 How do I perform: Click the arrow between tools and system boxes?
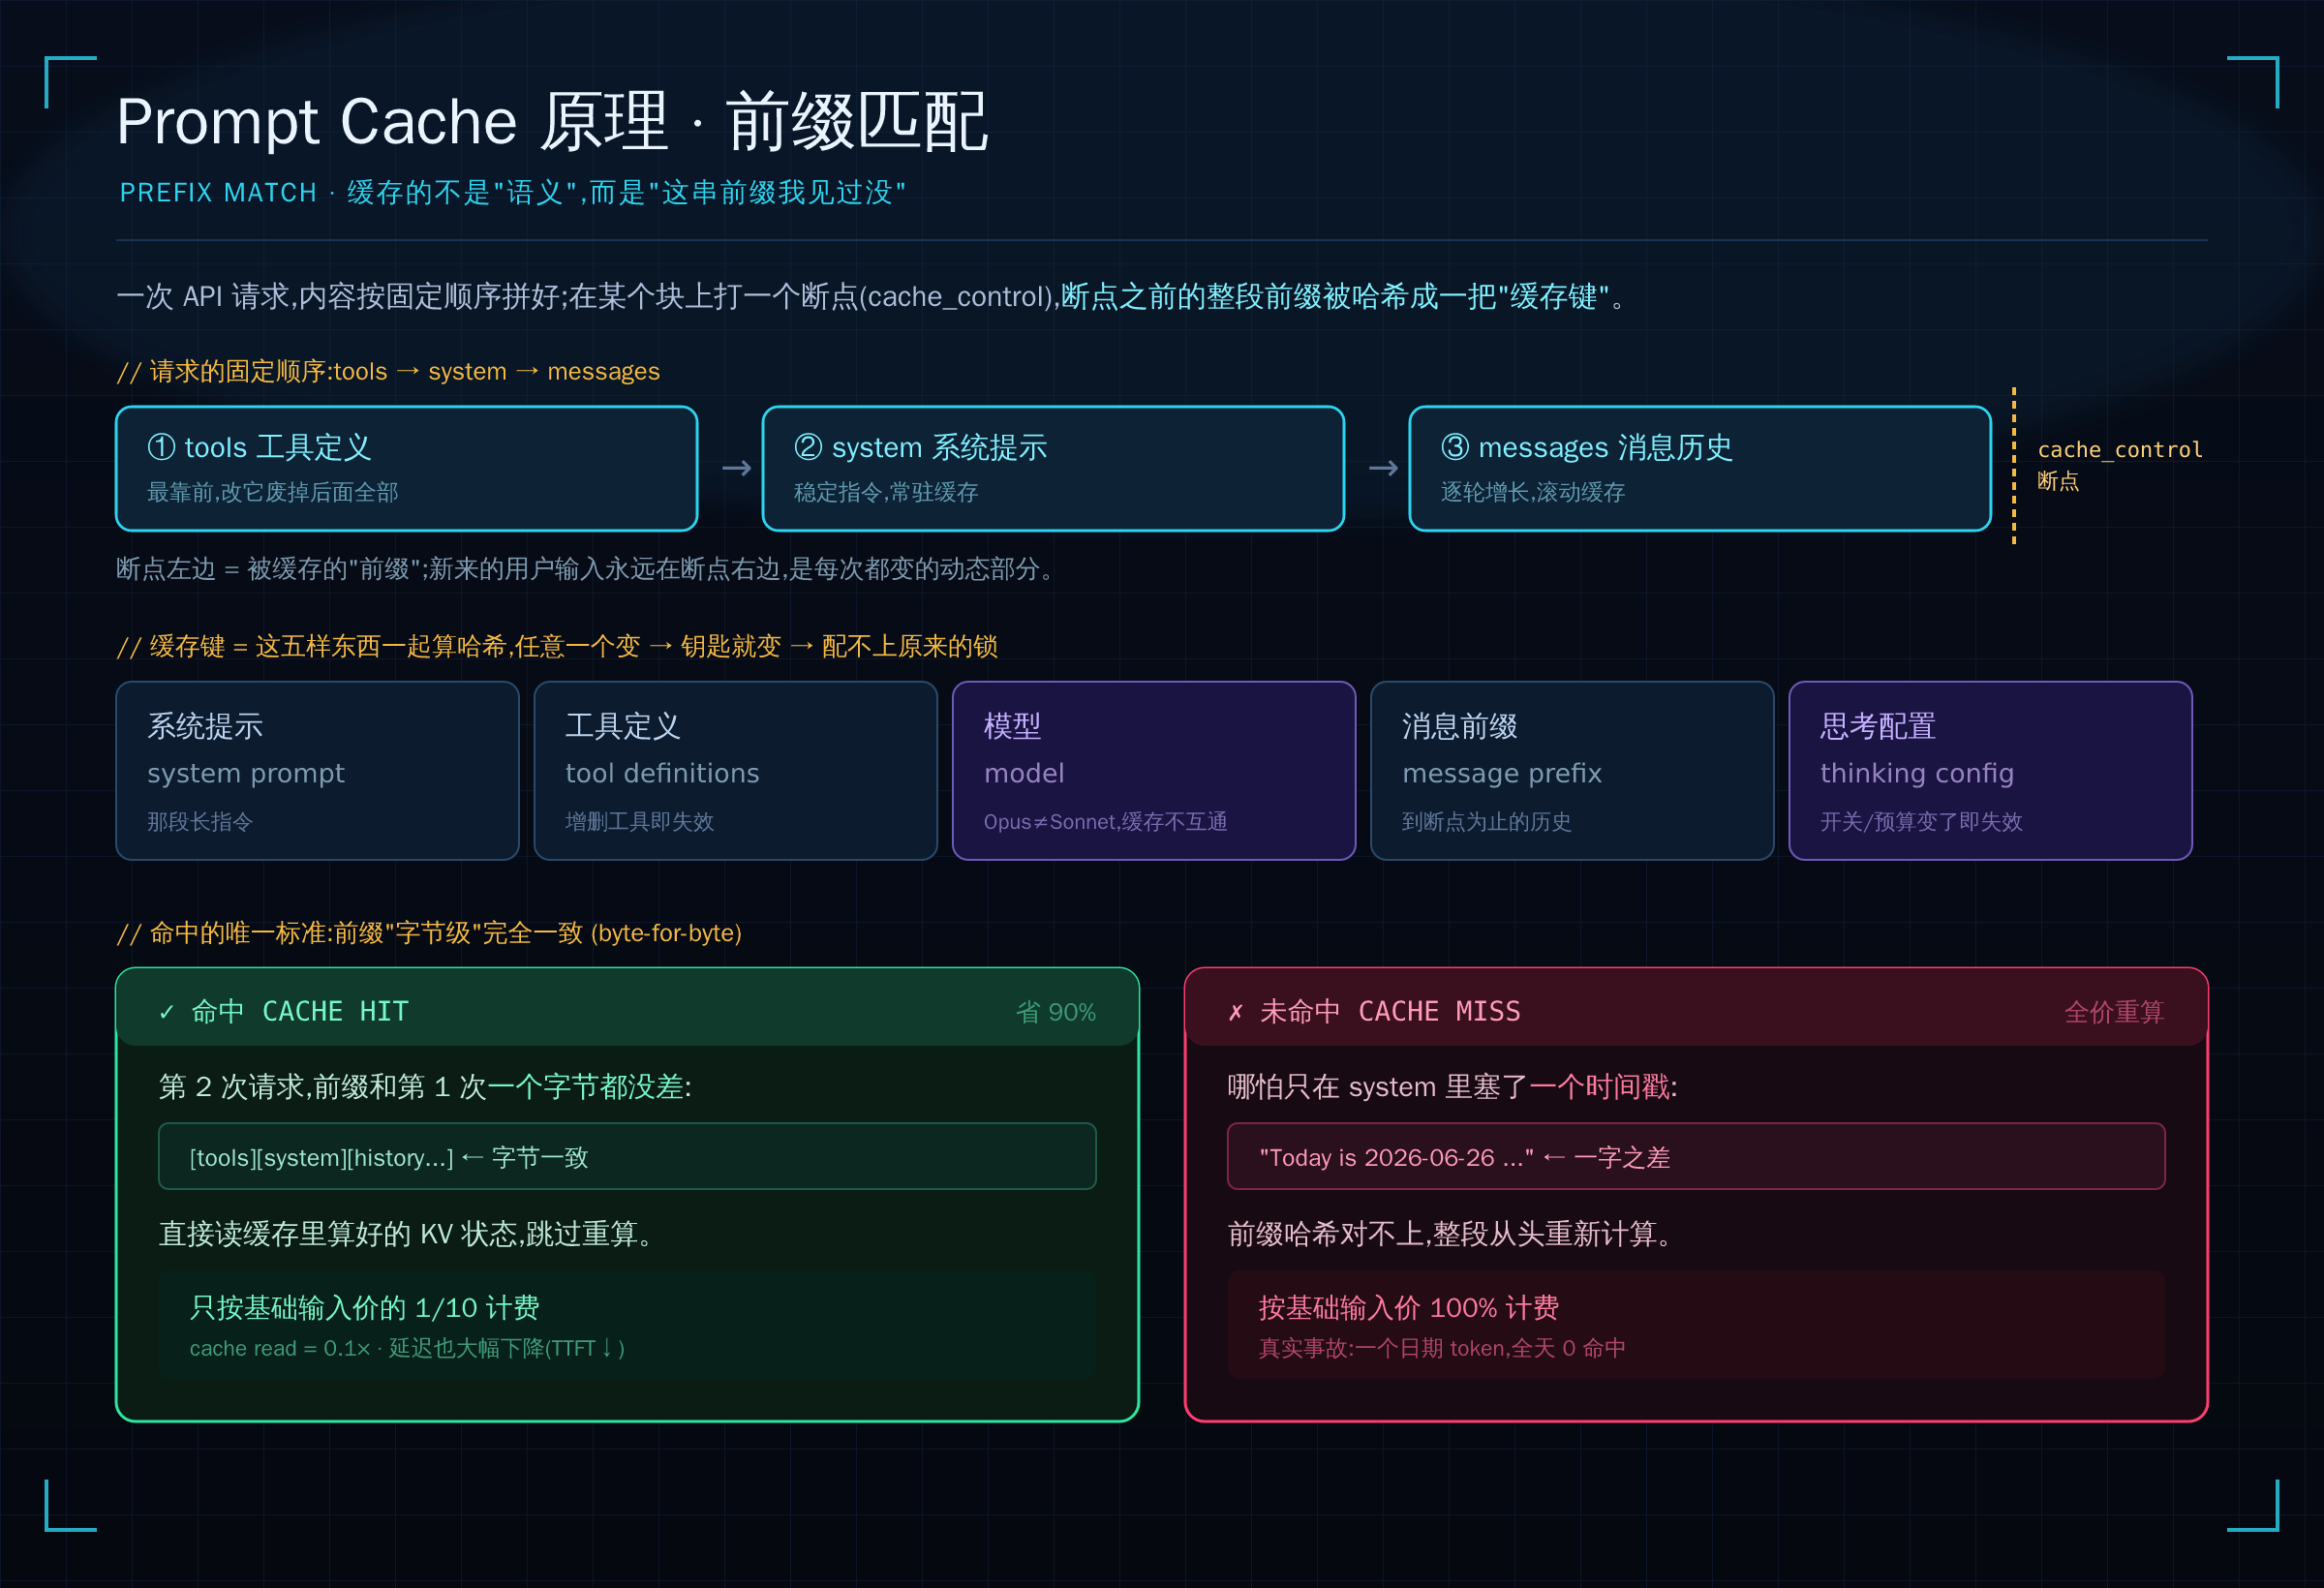[x=737, y=468]
